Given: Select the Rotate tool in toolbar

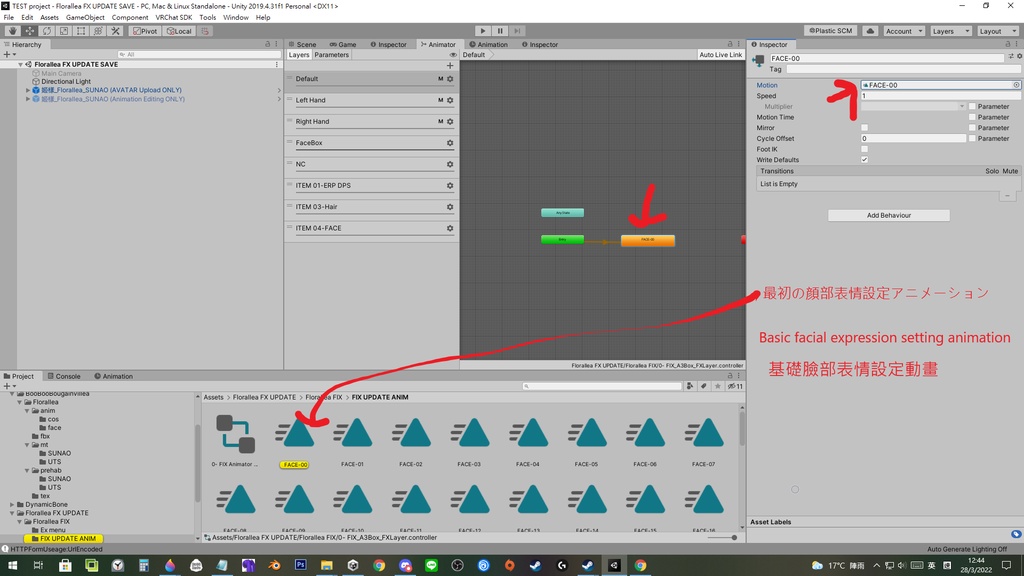Looking at the screenshot, I should tap(47, 31).
